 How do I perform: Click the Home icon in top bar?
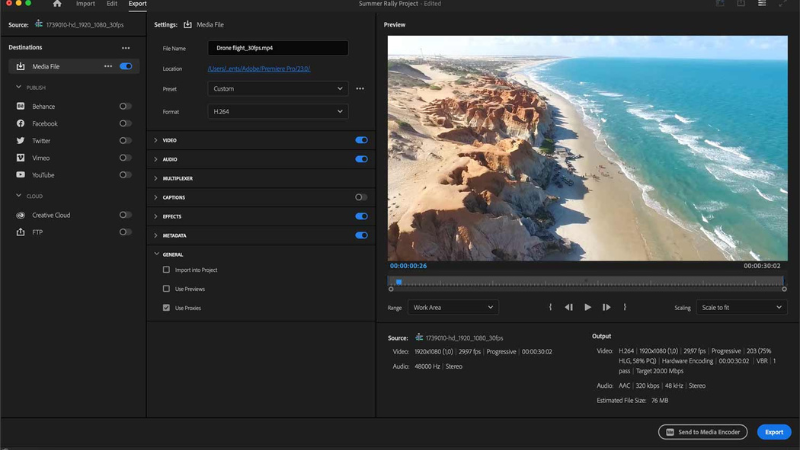pos(57,4)
